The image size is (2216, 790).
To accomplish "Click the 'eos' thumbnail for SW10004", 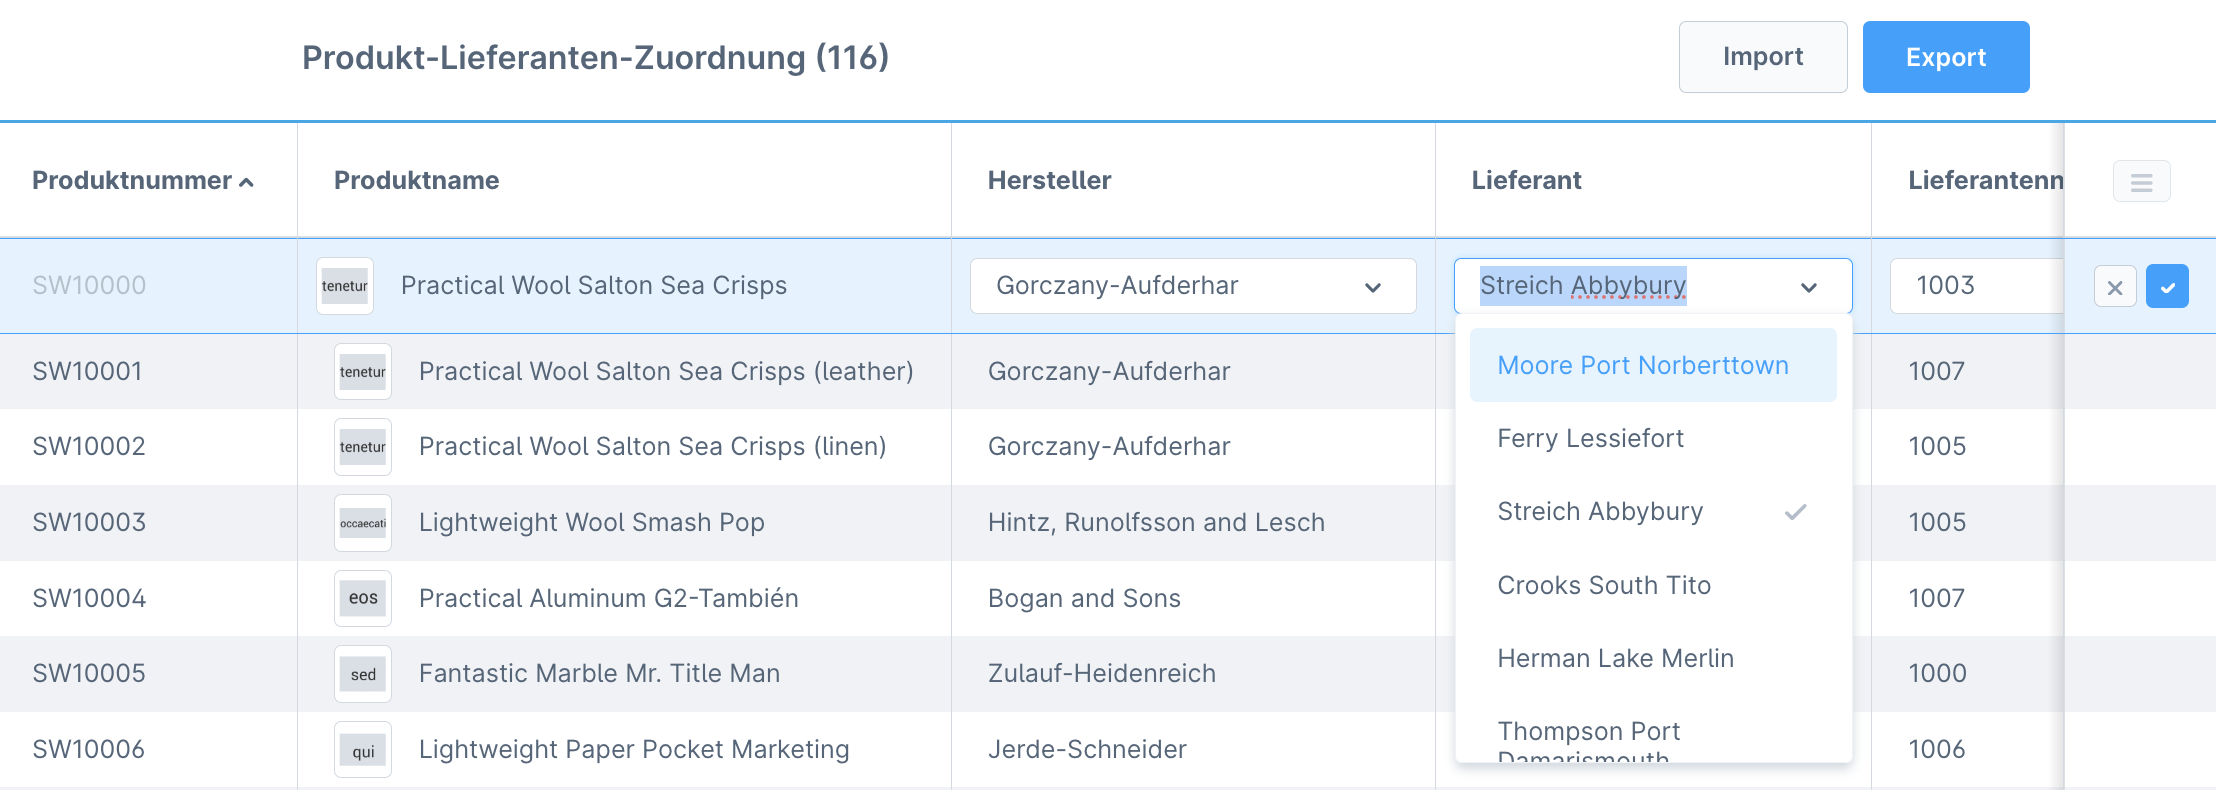I will (x=363, y=598).
